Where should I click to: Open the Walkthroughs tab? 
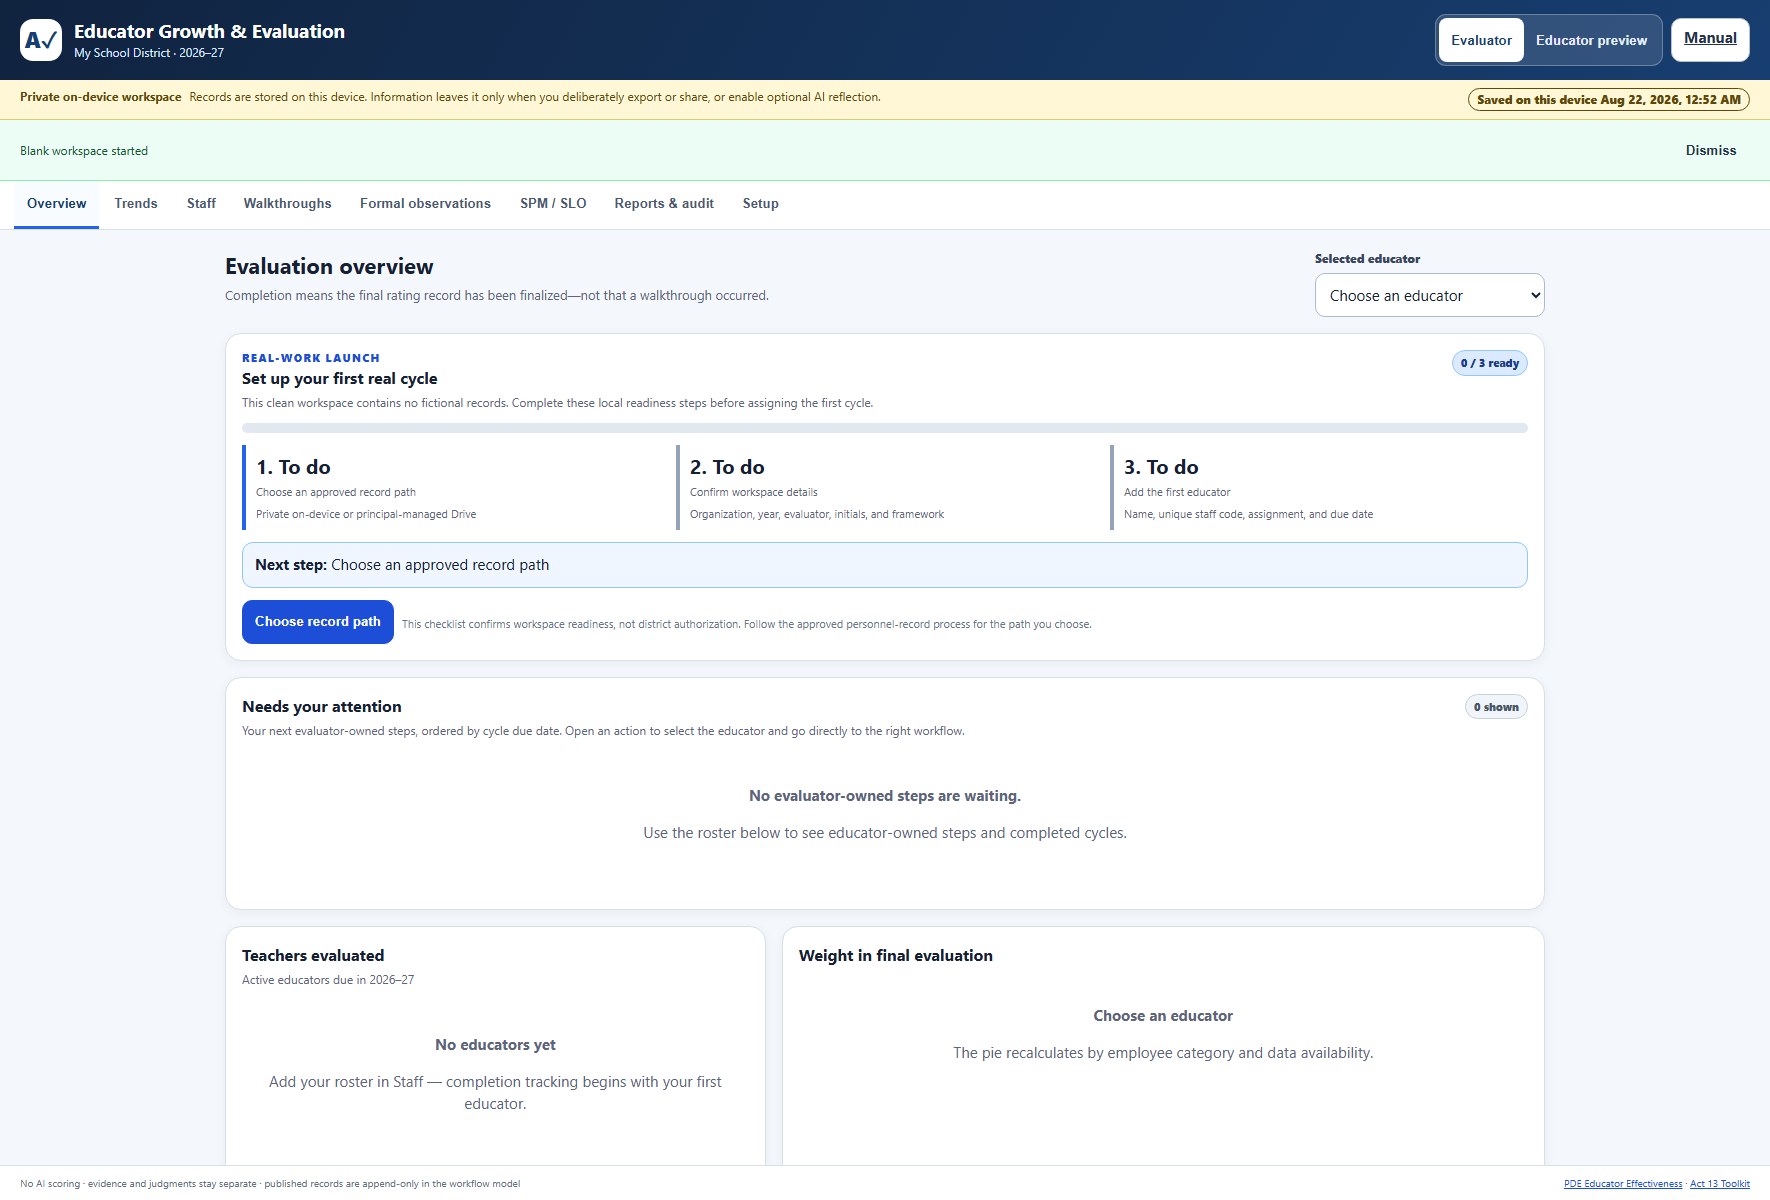287,204
